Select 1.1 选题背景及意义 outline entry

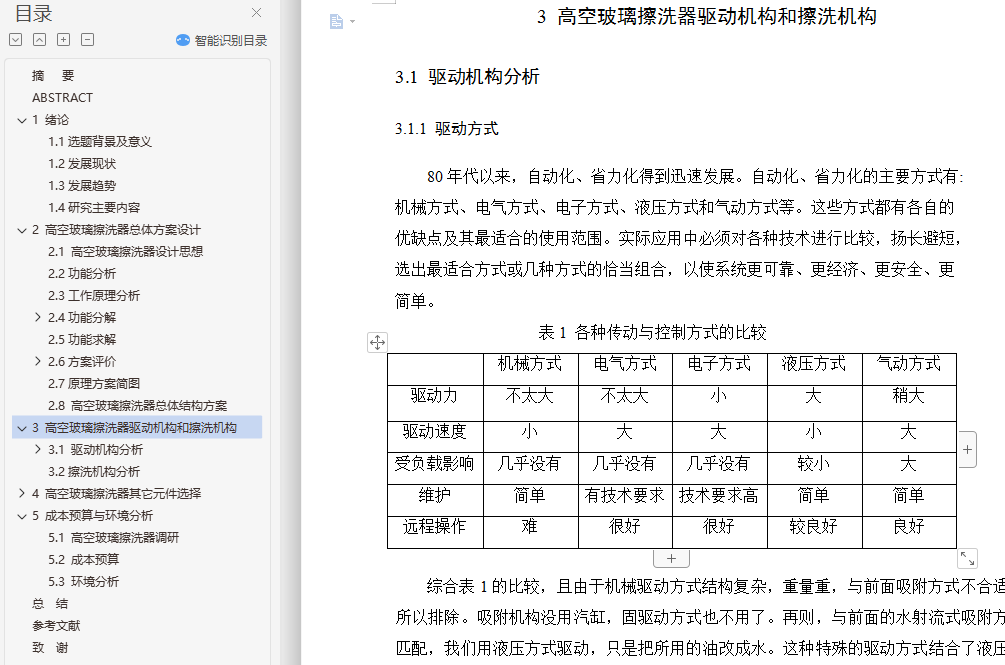click(100, 142)
